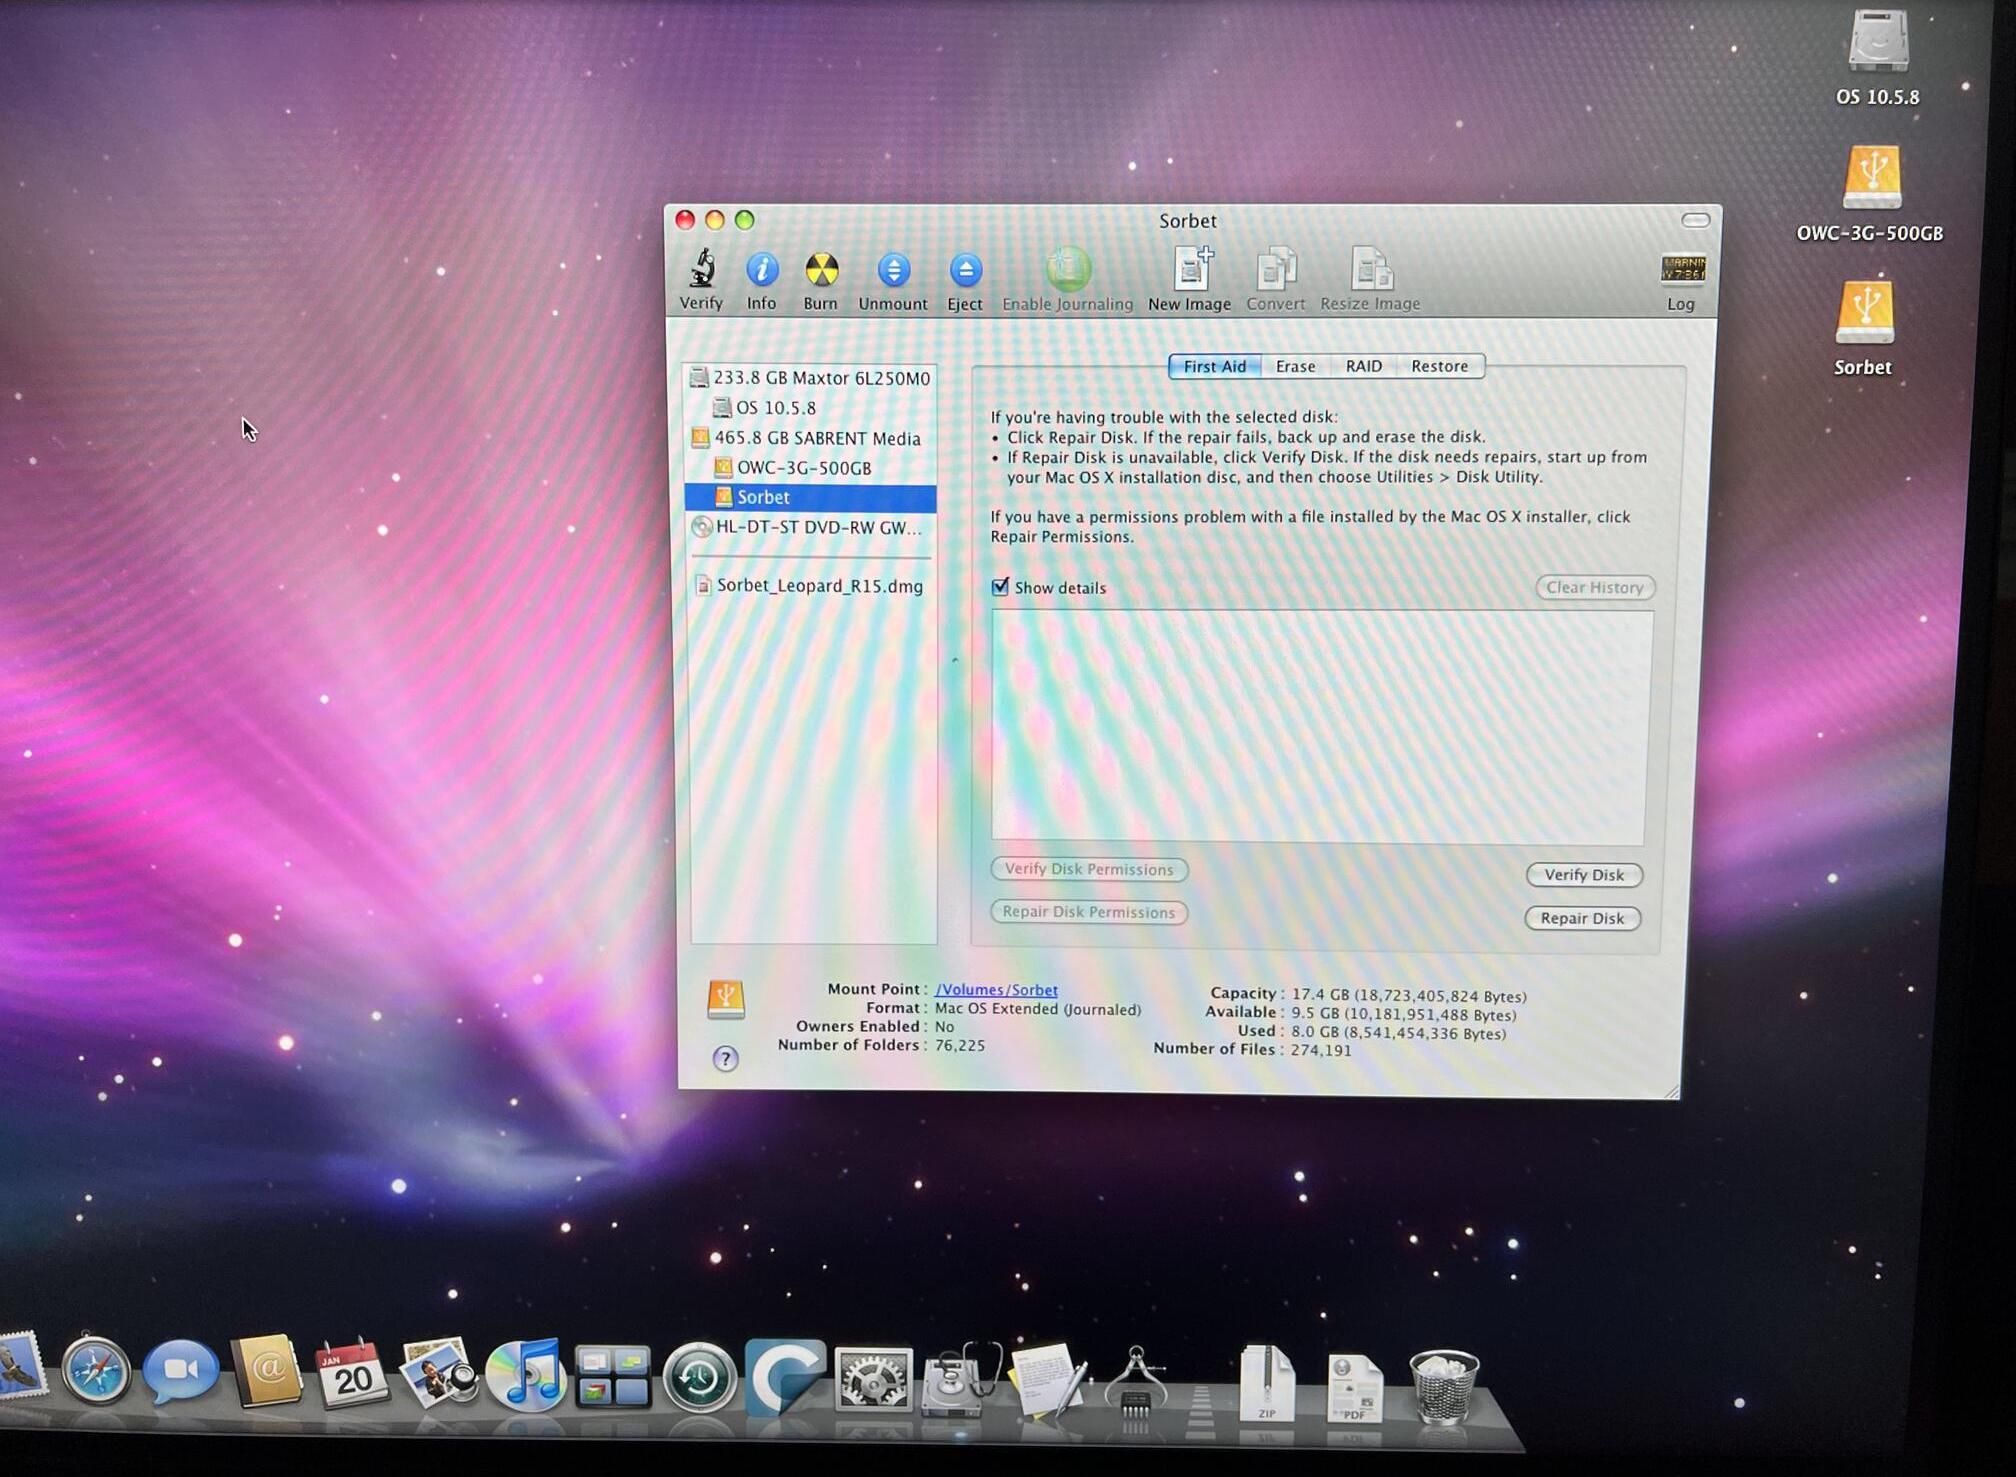Click the Disk Utility icon in the Dock

[x=961, y=1380]
